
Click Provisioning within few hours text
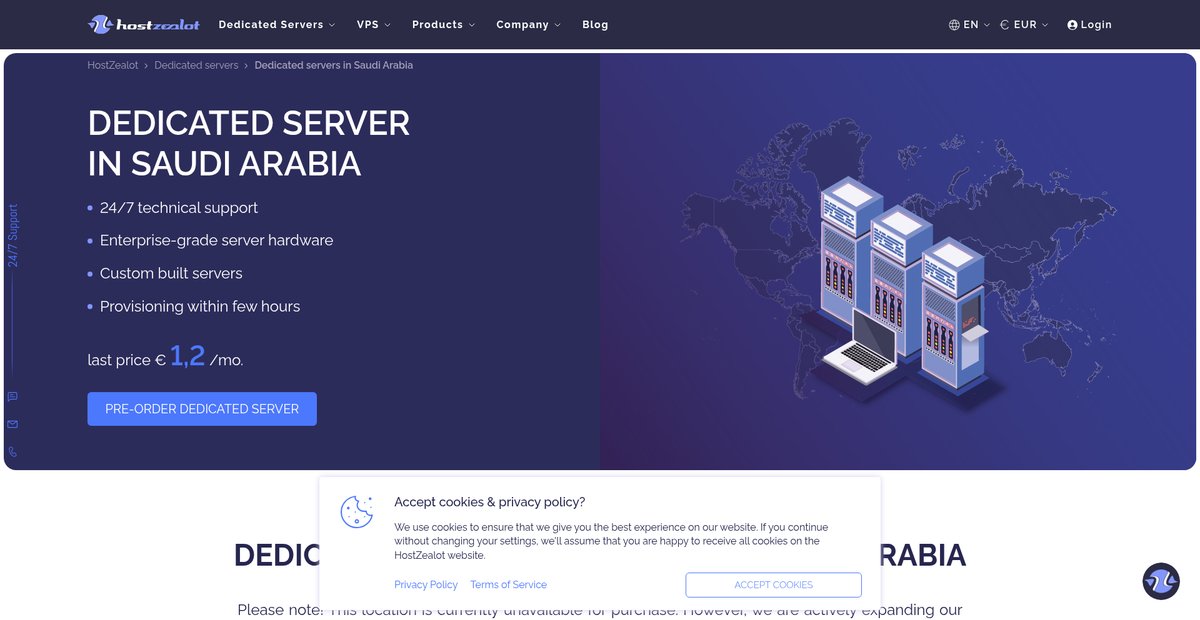pos(200,307)
